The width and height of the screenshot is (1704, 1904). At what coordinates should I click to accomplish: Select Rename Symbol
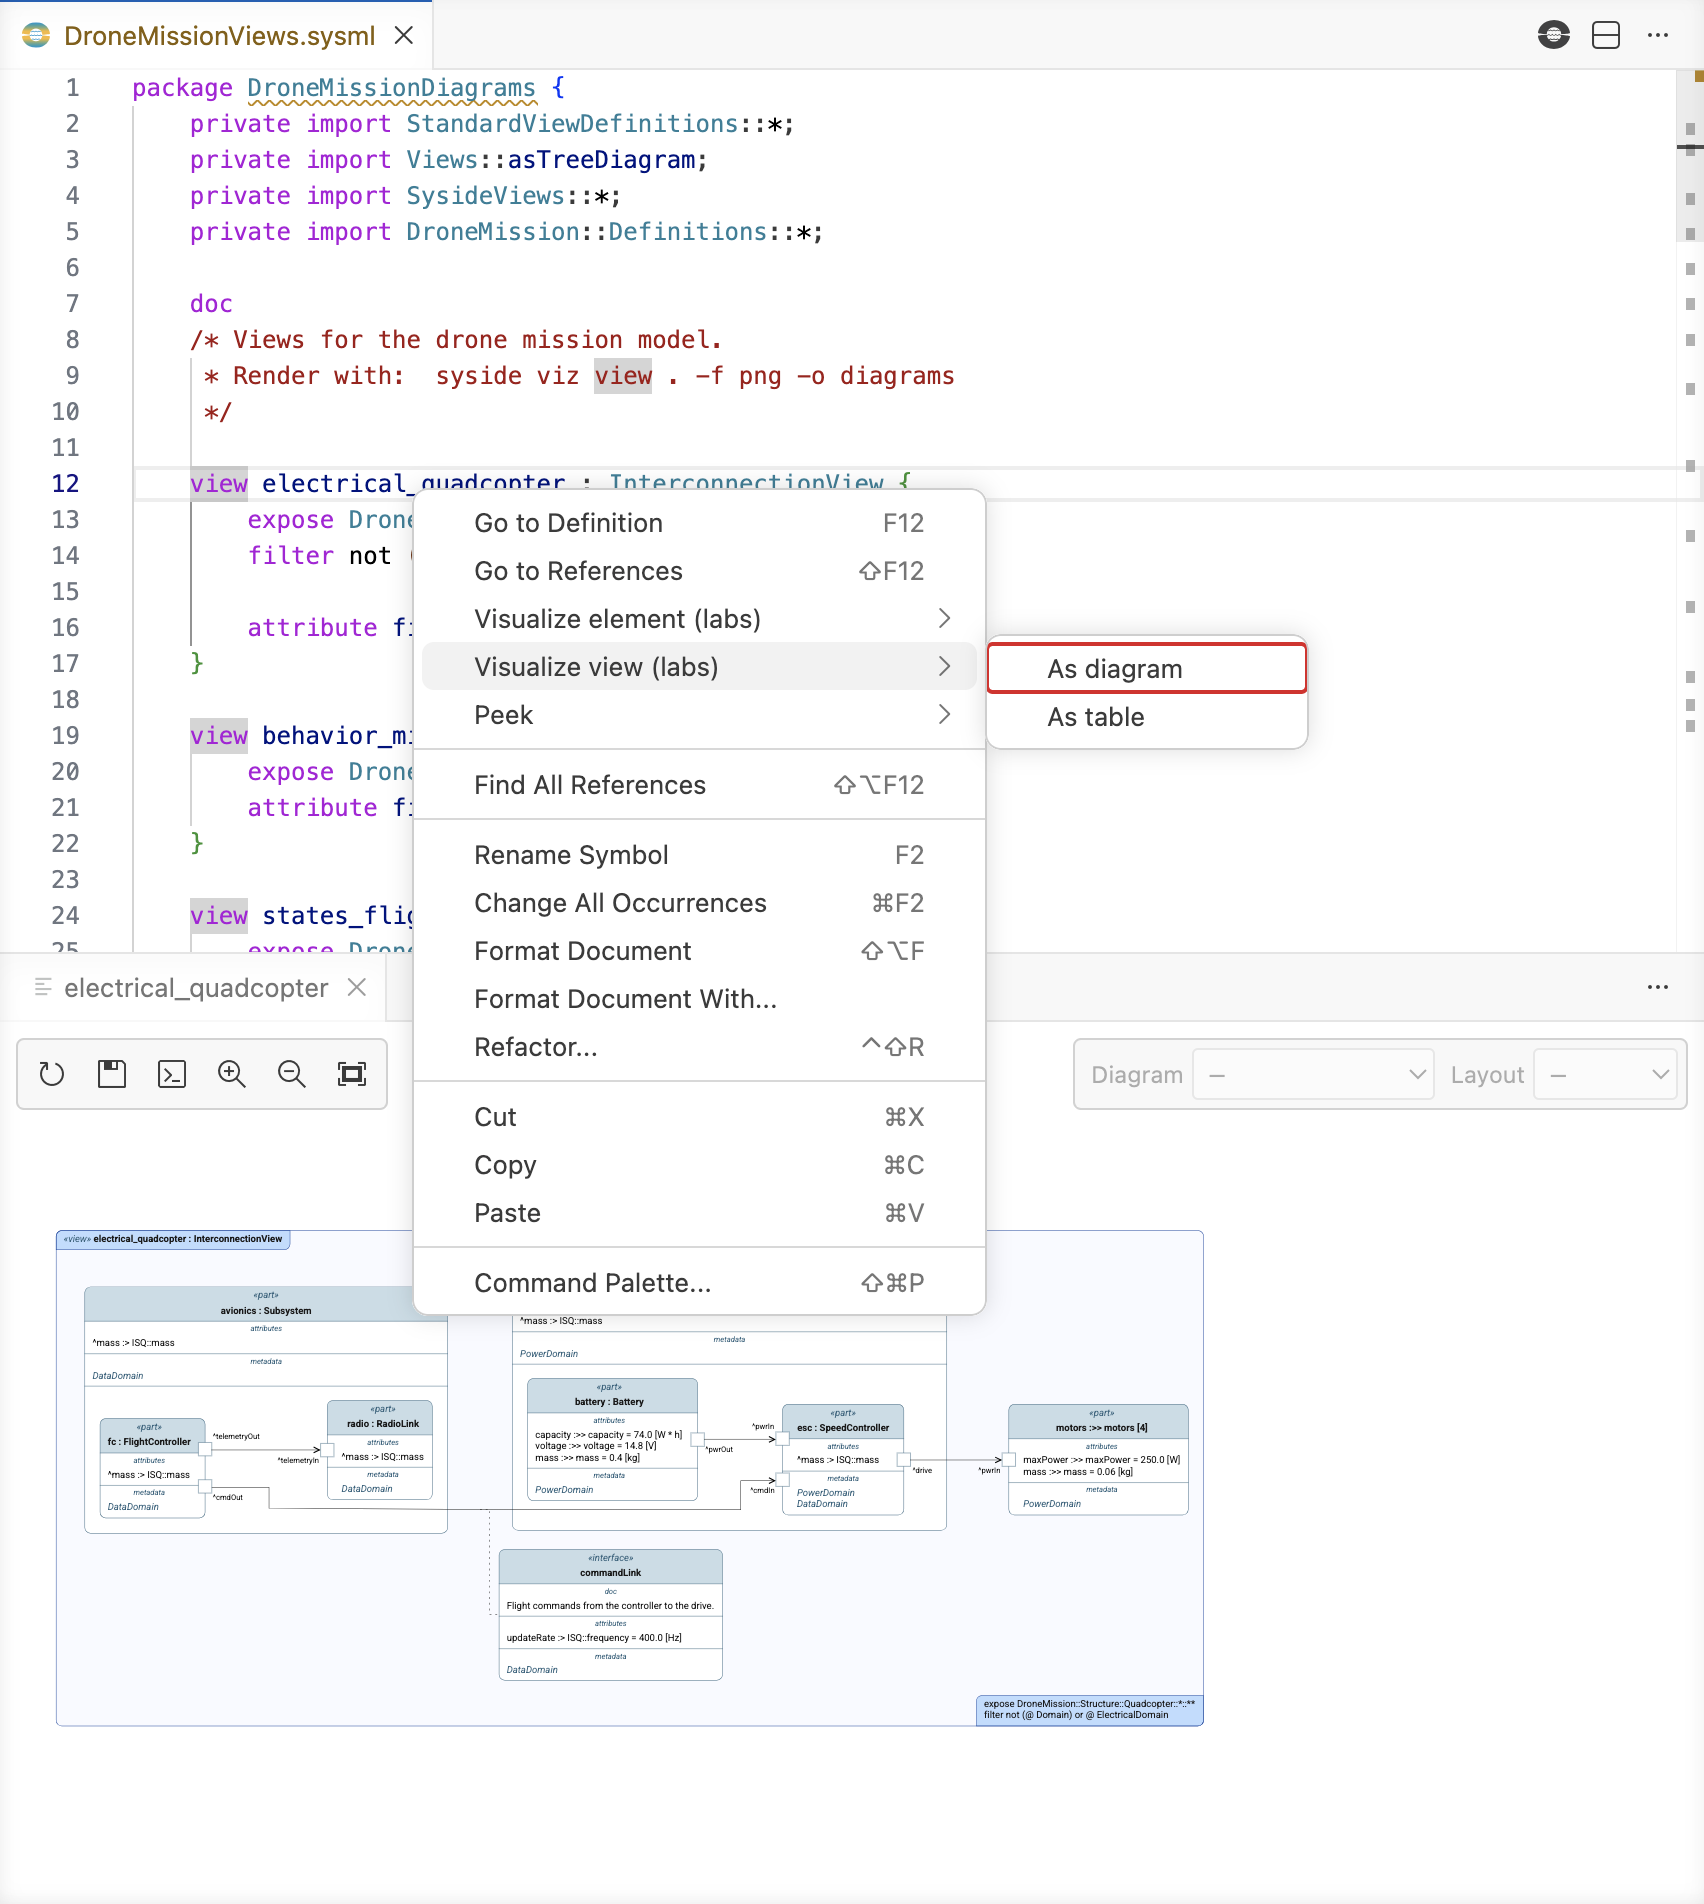click(699, 855)
